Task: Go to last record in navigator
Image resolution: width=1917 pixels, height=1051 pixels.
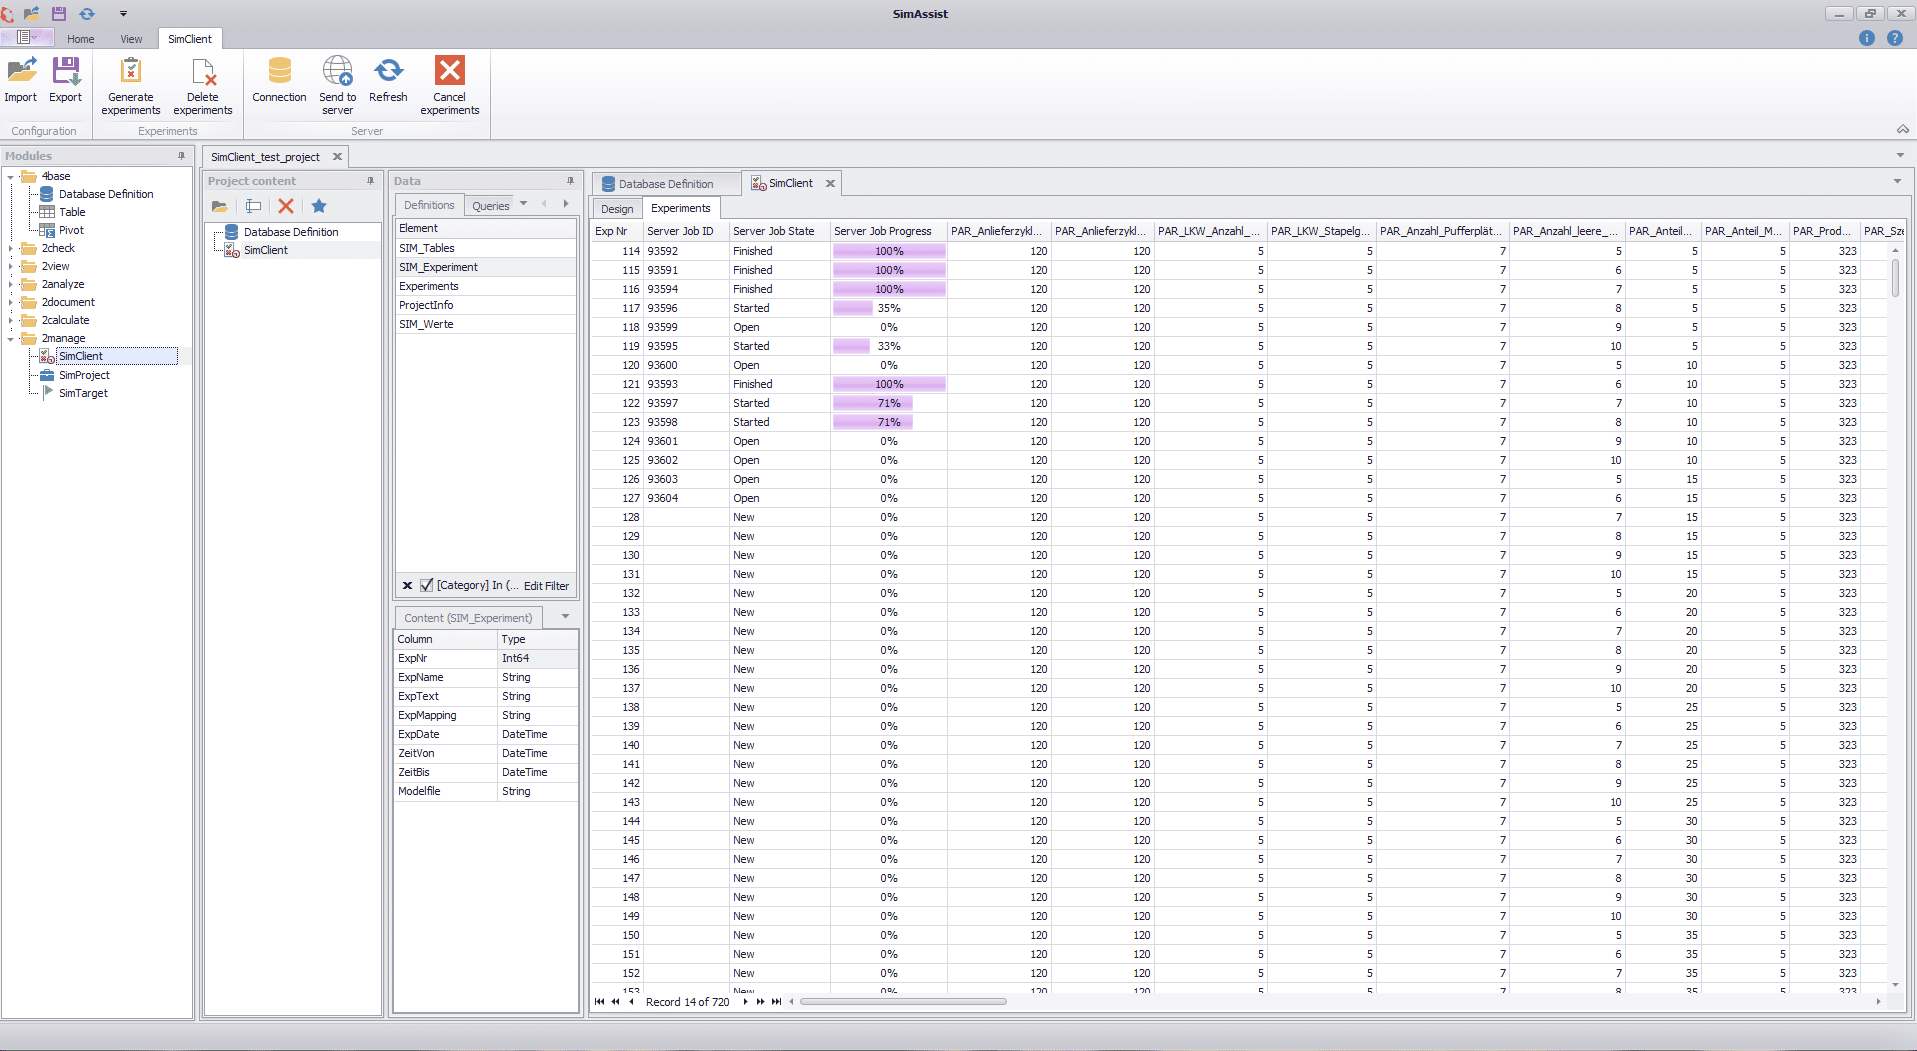Action: click(776, 1001)
